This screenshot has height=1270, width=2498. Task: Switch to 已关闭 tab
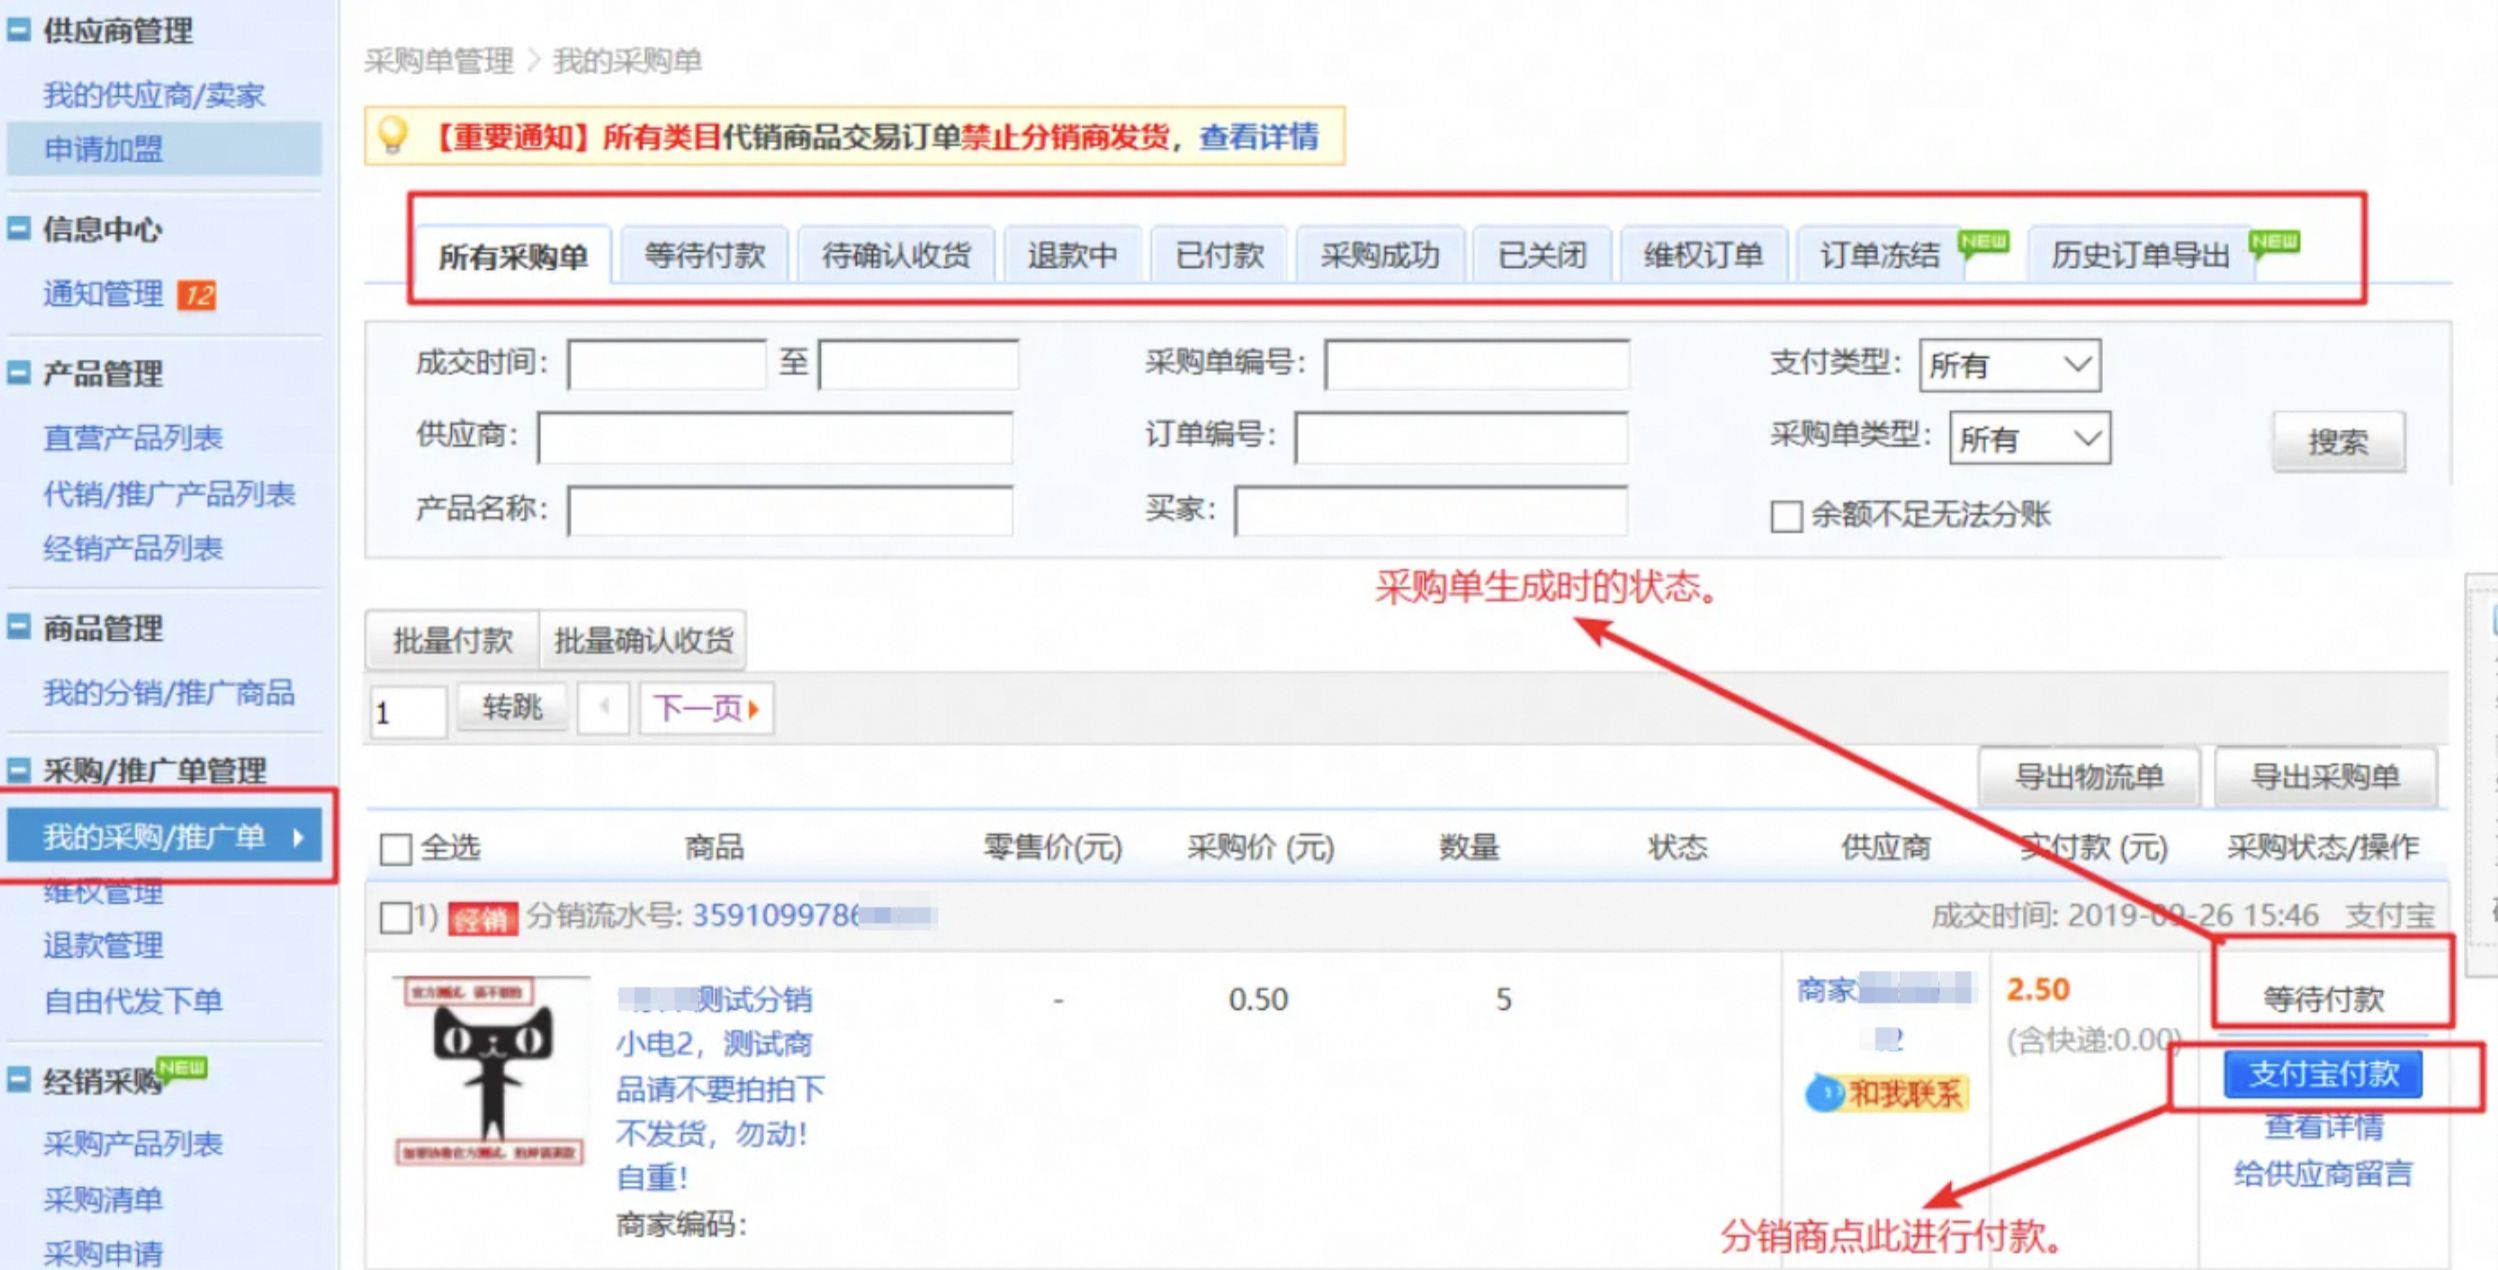pyautogui.click(x=1542, y=255)
